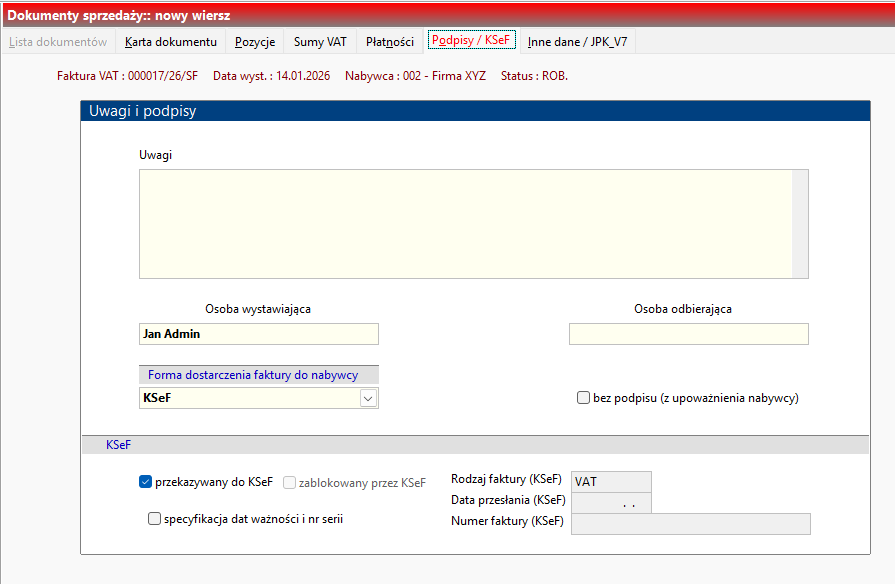
Task: Select the Płatności tab
Action: point(389,42)
